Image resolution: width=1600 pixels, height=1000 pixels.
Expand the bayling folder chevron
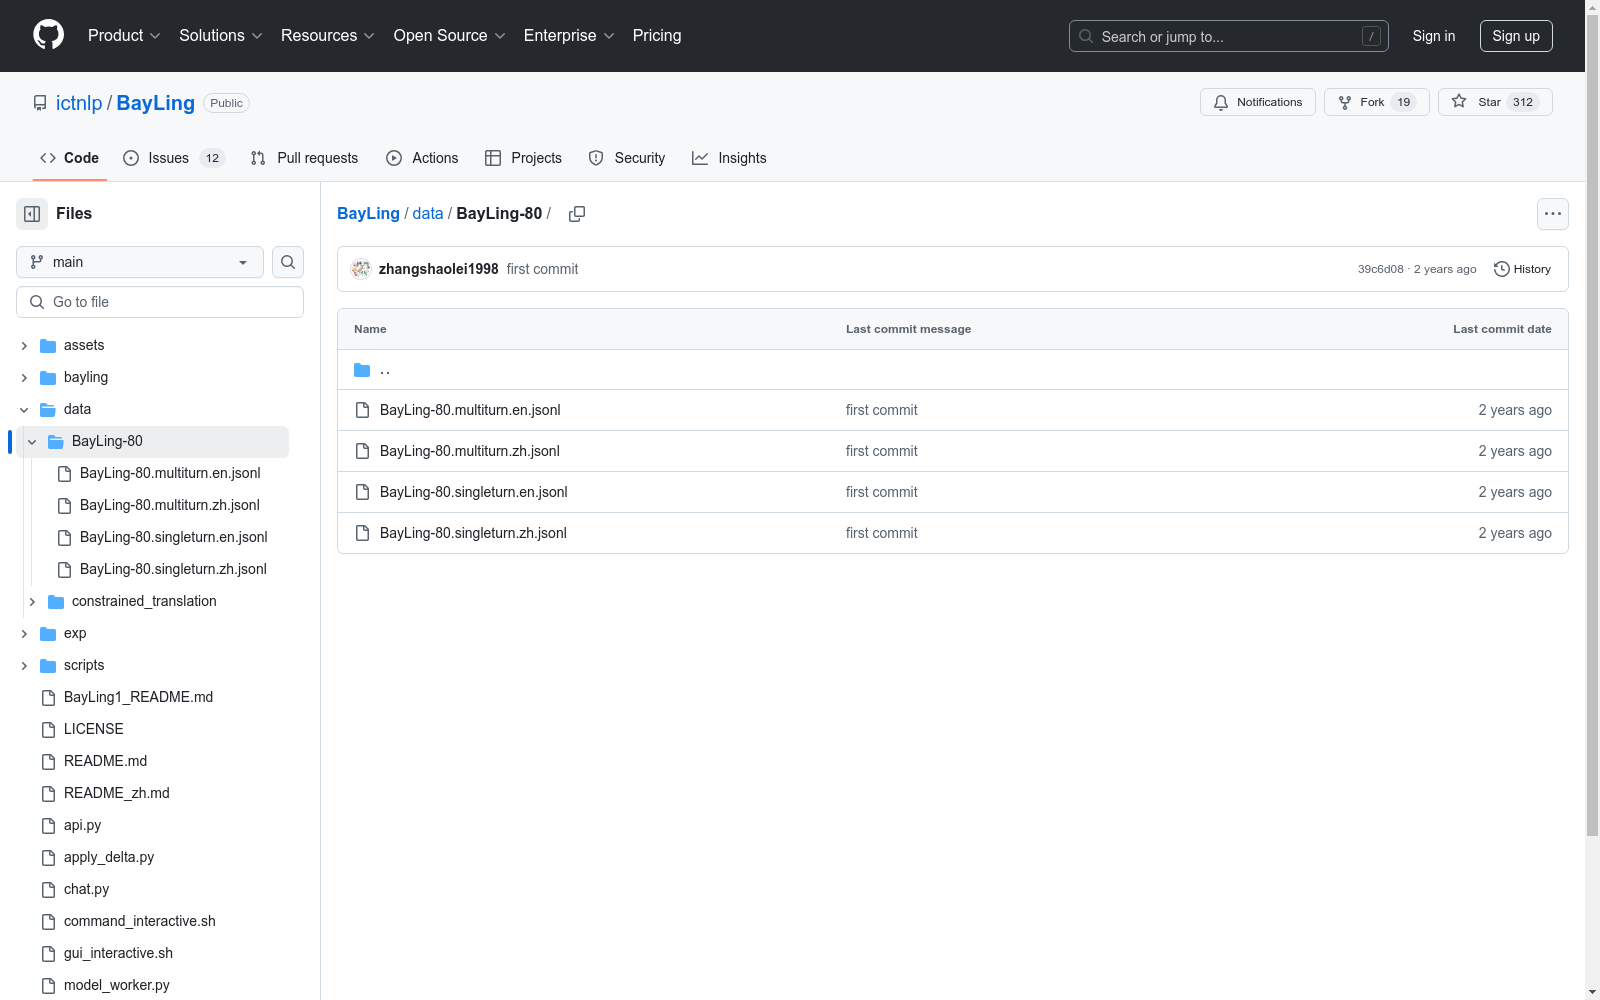click(x=24, y=378)
